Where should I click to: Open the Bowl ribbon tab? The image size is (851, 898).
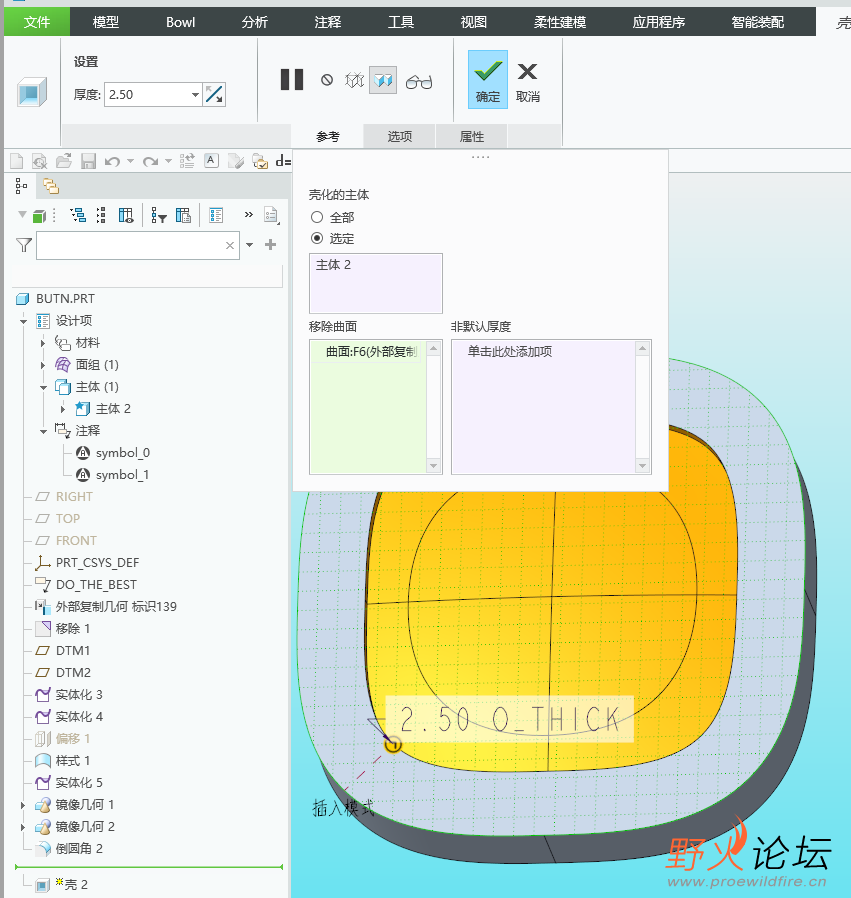[x=180, y=22]
